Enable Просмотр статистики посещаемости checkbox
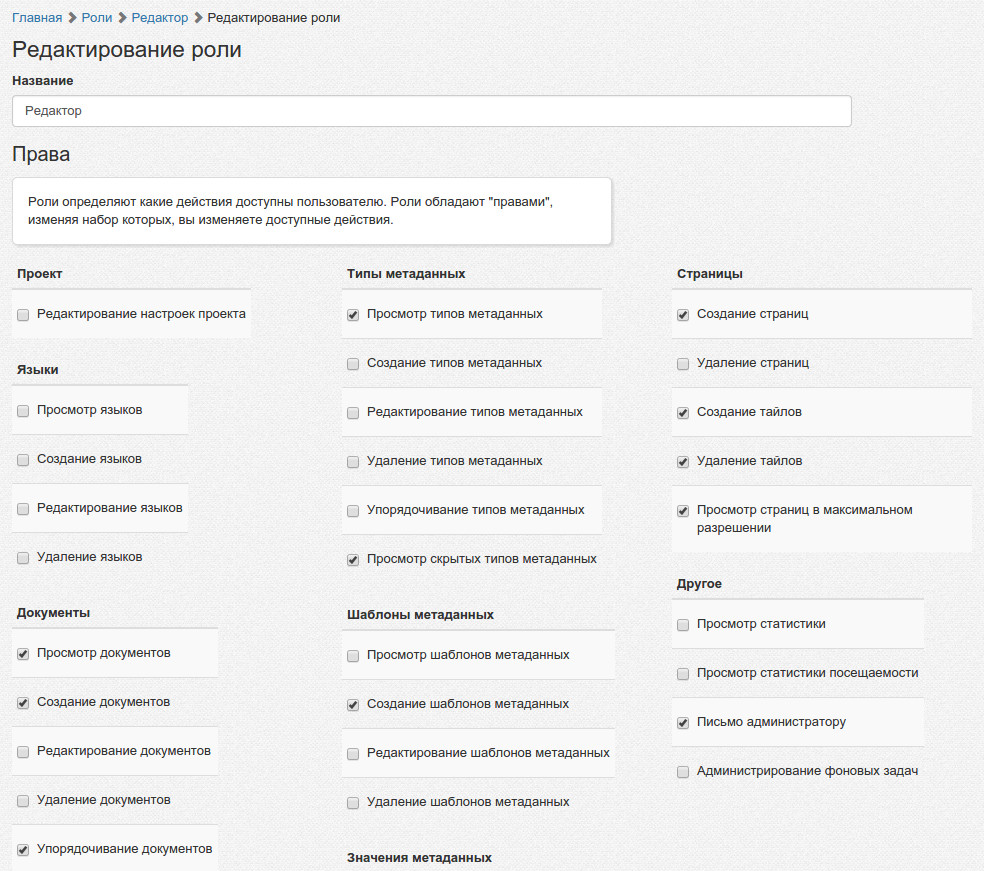The width and height of the screenshot is (984, 871). (x=683, y=674)
